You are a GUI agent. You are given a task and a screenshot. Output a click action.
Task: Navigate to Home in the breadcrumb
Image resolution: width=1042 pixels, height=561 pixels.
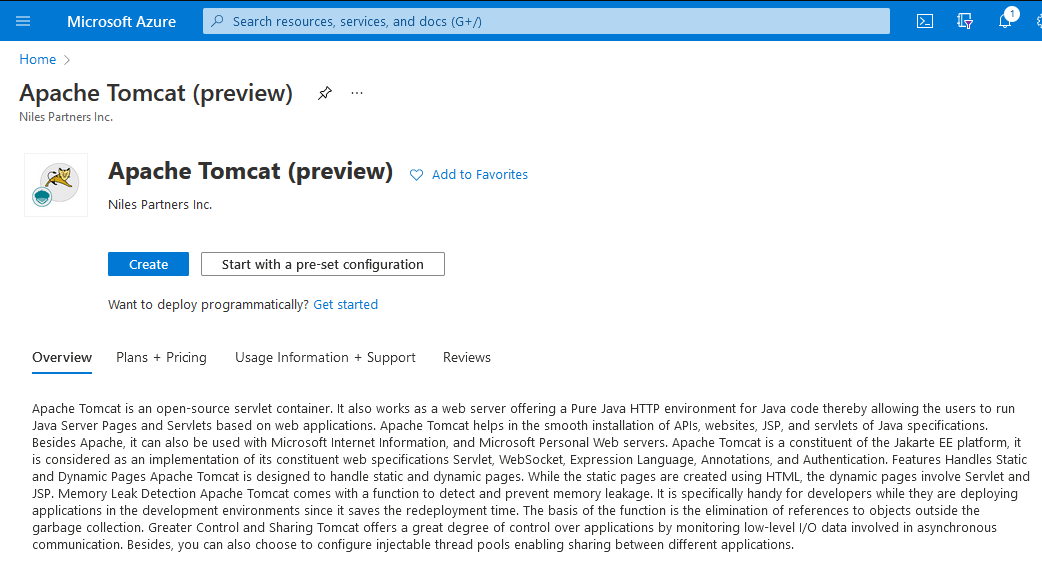[x=38, y=60]
